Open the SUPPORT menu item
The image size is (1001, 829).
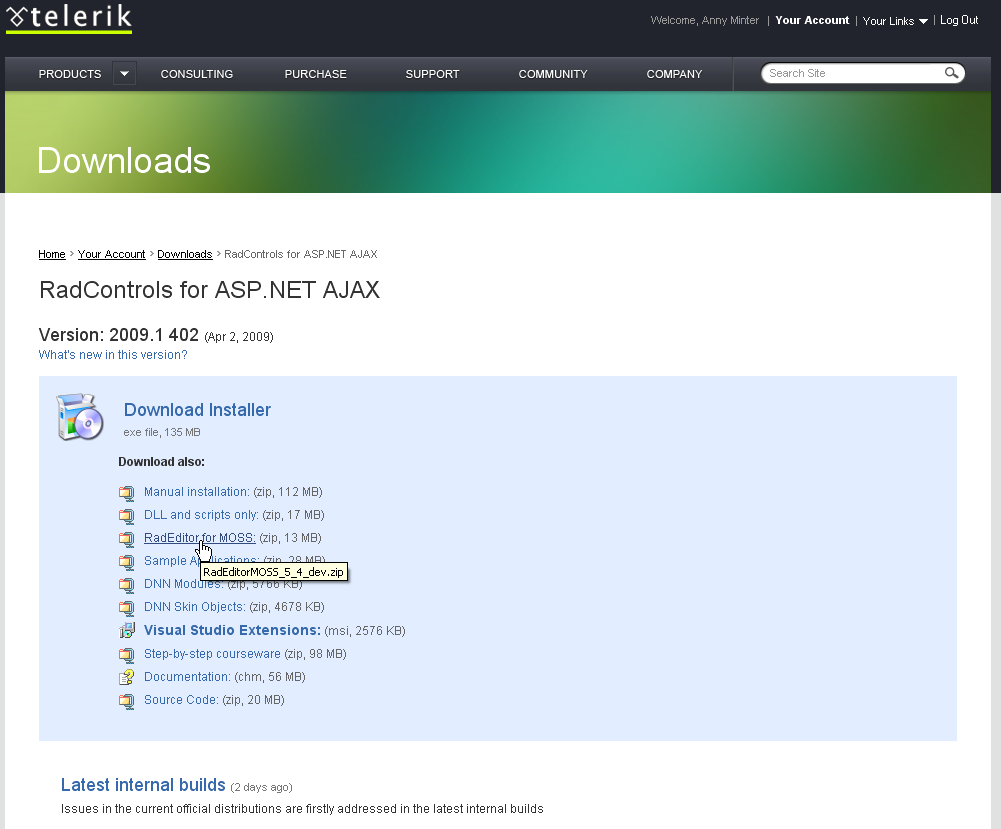click(x=432, y=74)
